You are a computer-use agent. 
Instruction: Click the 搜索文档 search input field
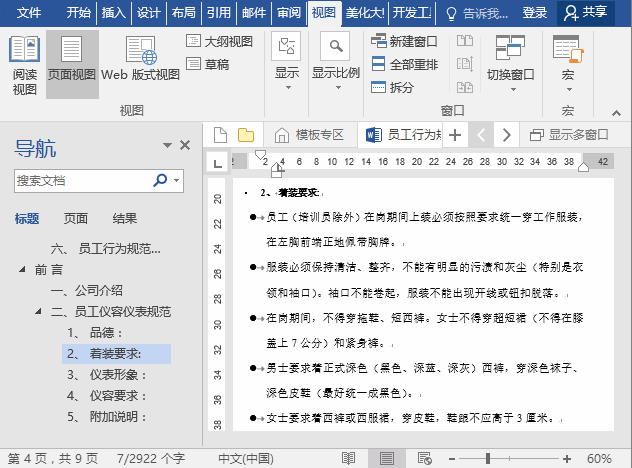82,180
